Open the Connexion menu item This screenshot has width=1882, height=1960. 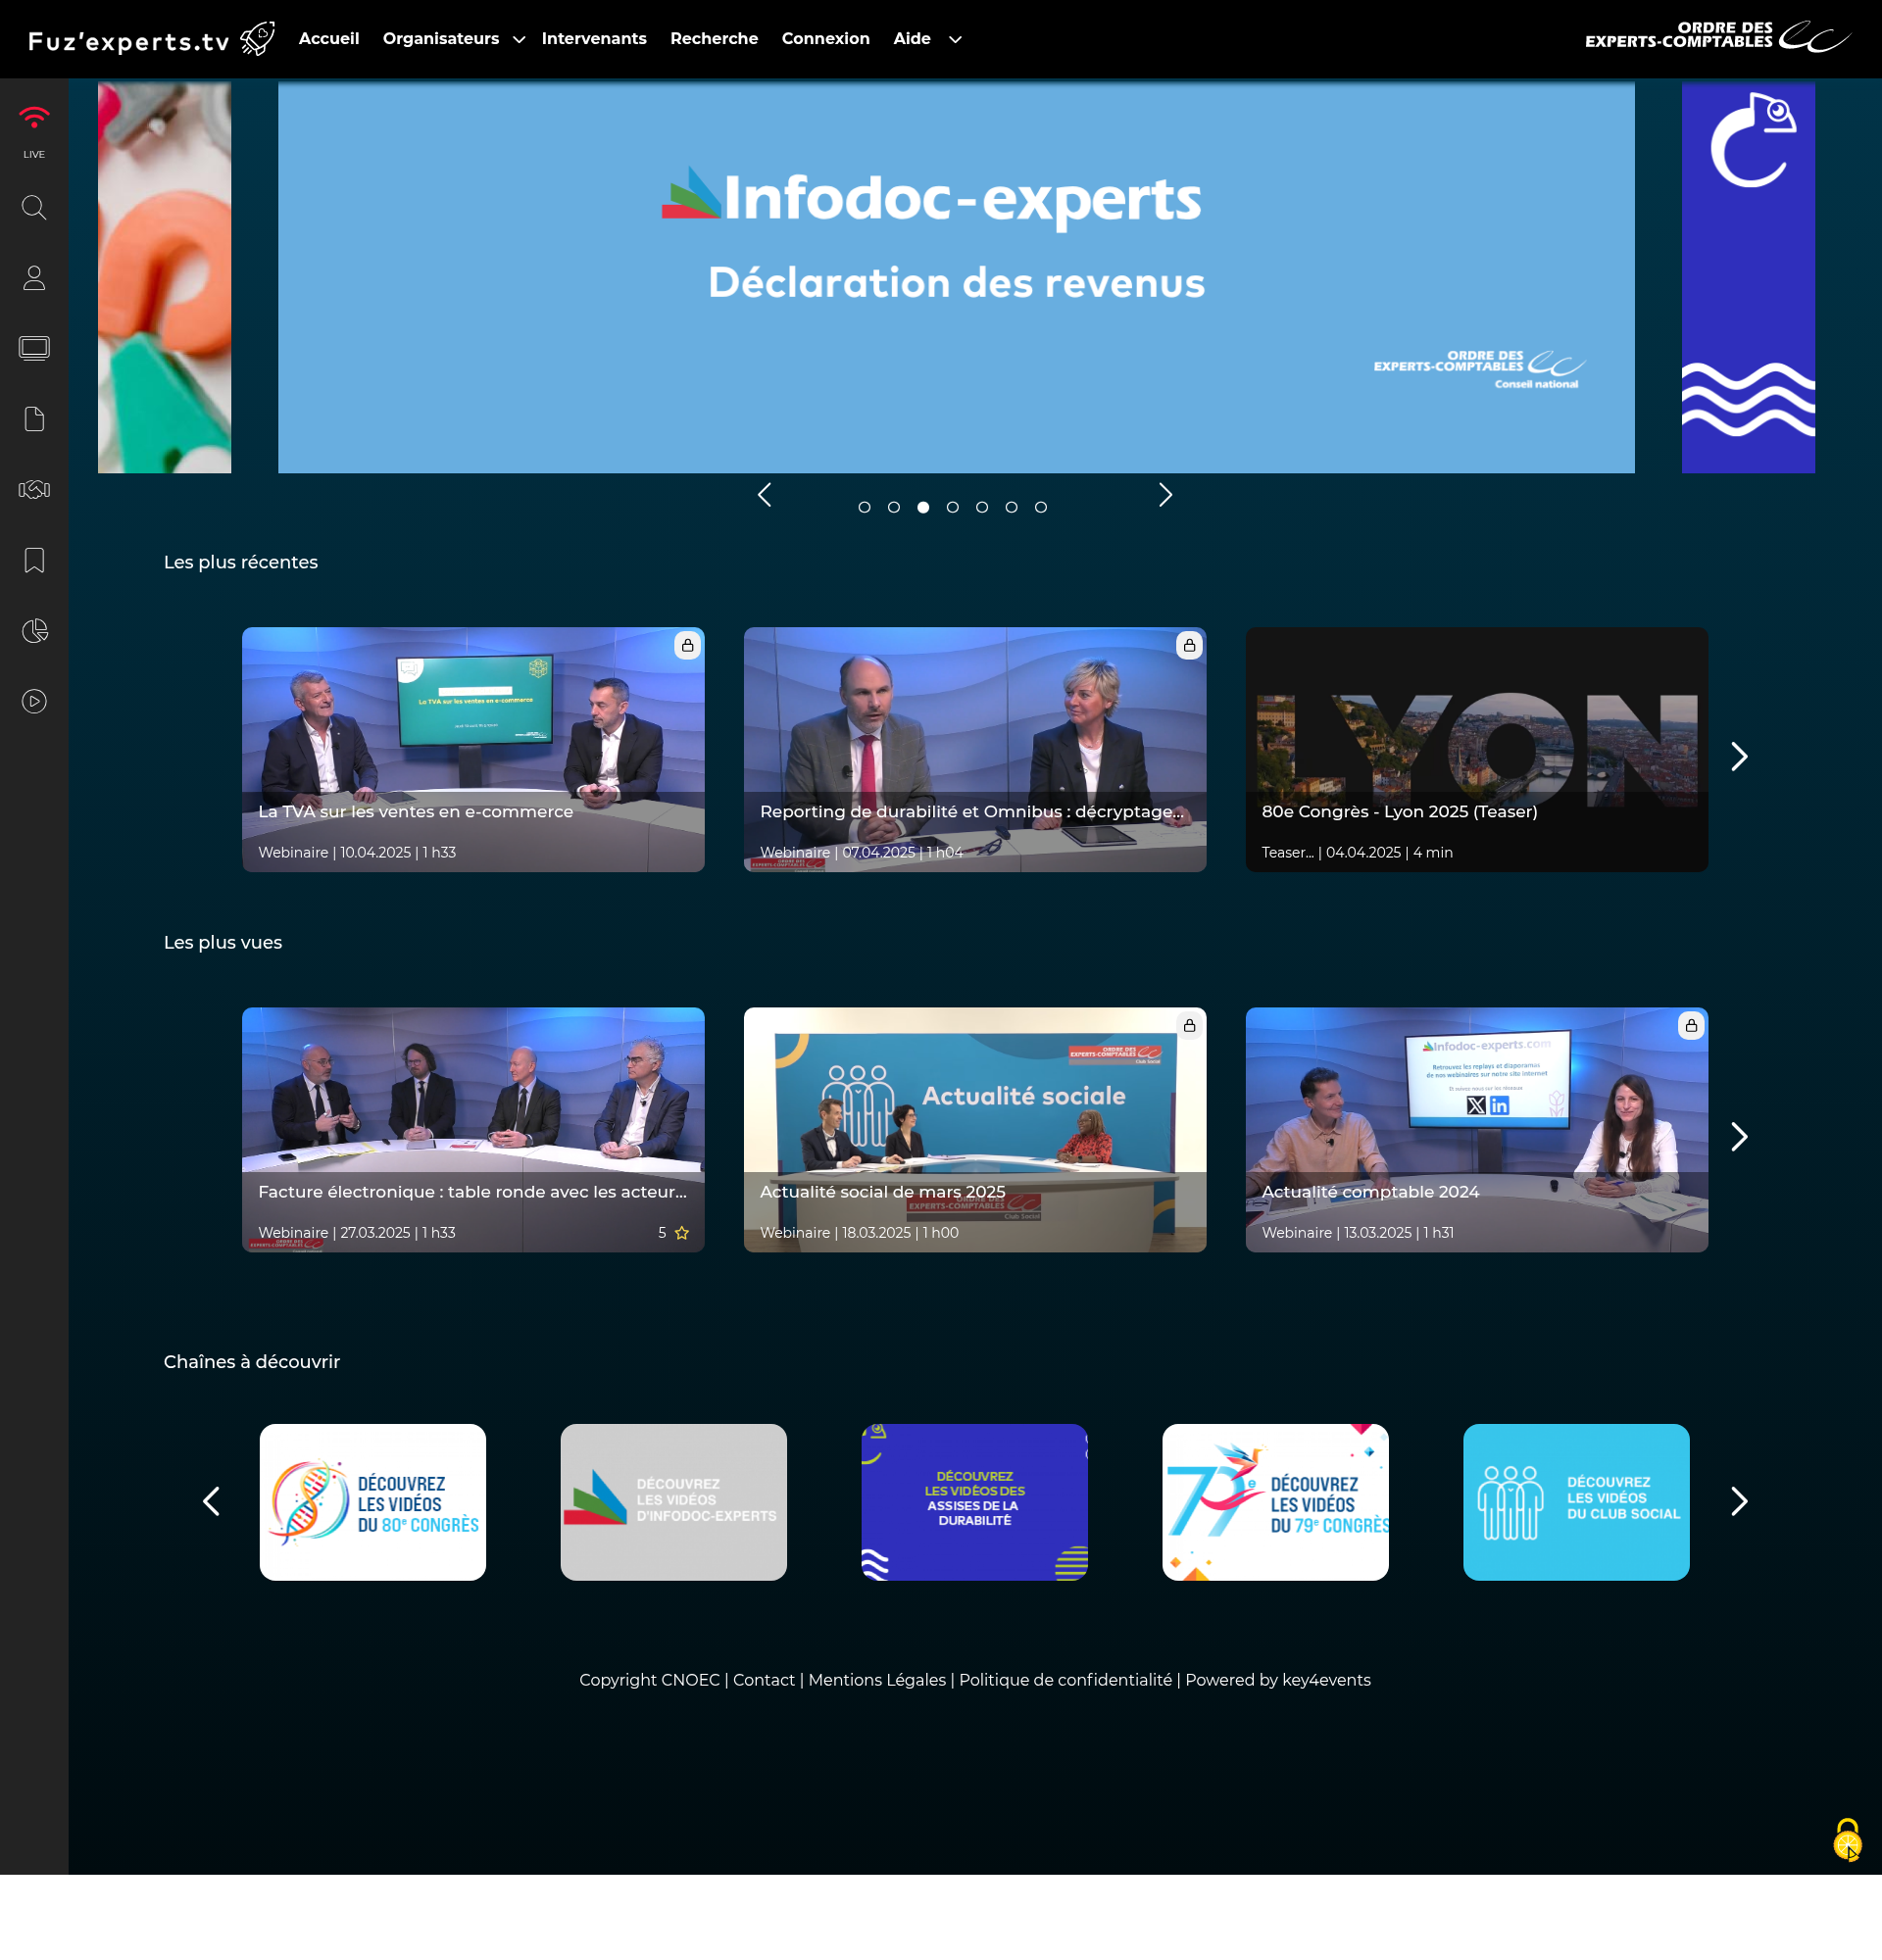point(825,39)
